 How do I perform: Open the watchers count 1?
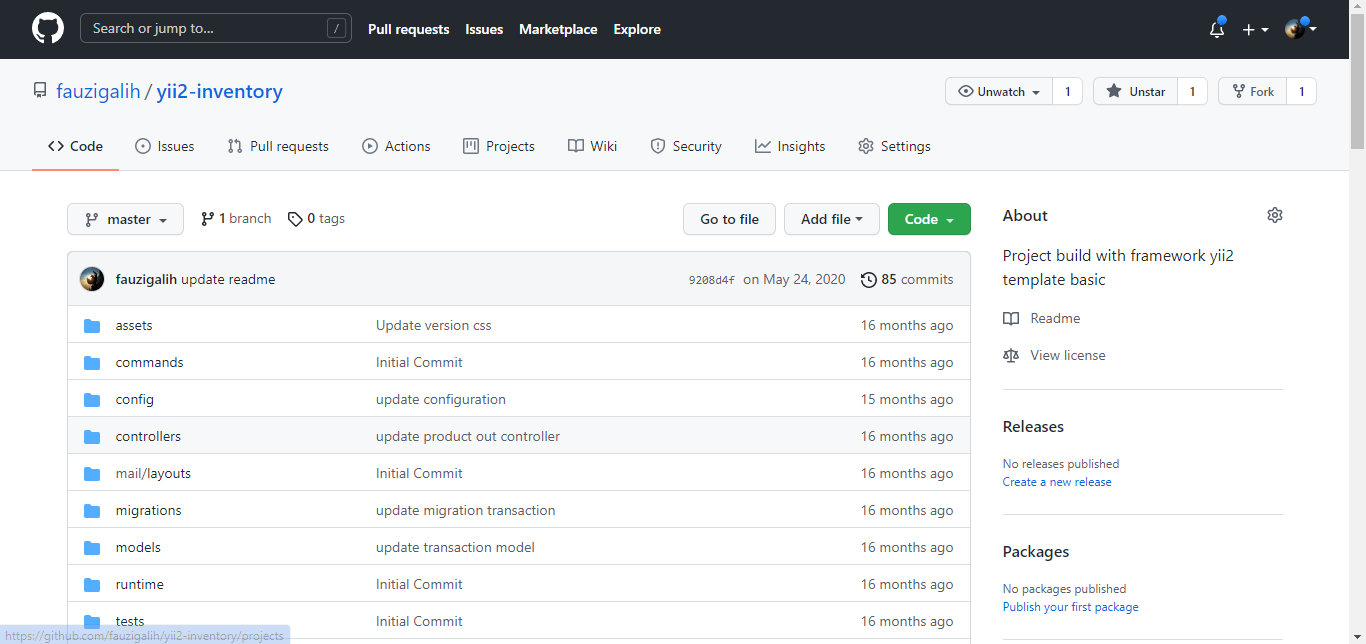1067,91
